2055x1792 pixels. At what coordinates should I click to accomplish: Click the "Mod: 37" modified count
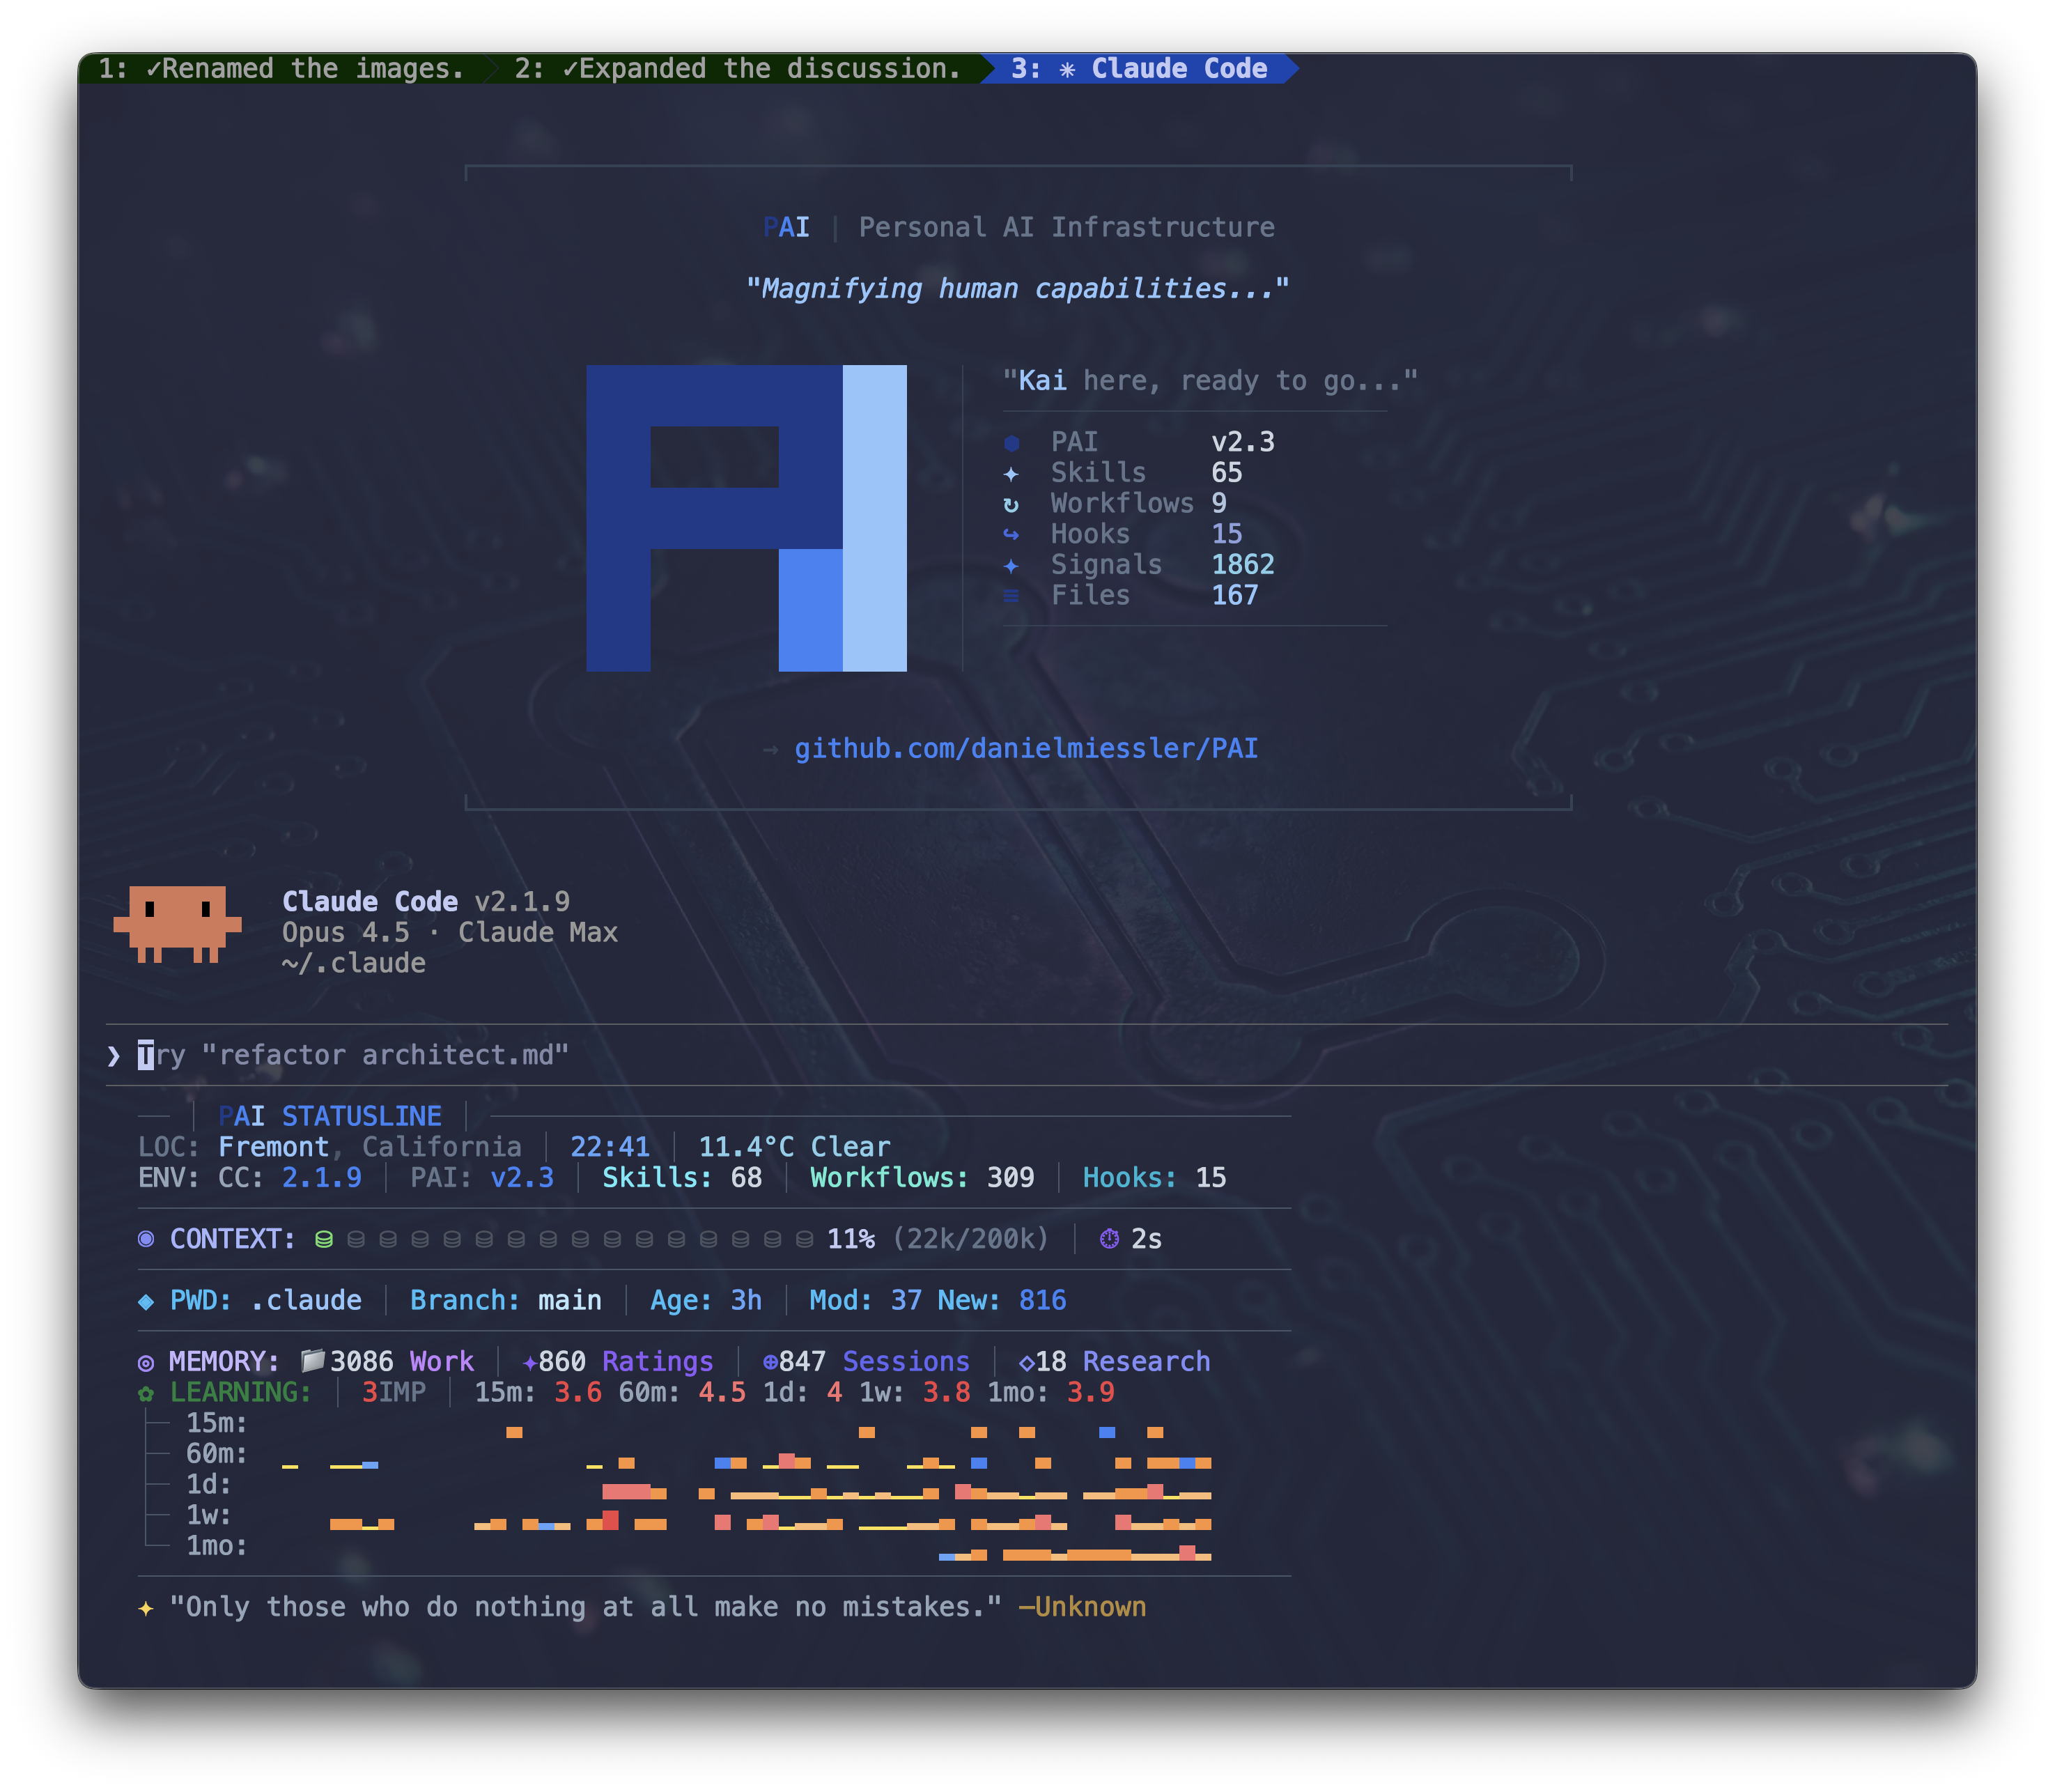coord(866,1301)
